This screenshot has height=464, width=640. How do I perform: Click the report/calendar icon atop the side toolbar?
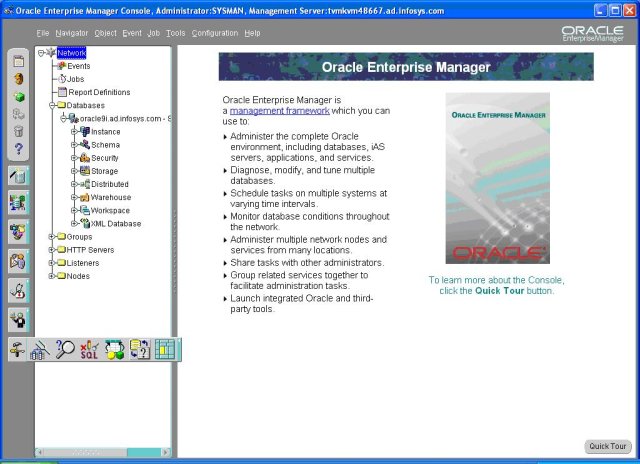(19, 62)
